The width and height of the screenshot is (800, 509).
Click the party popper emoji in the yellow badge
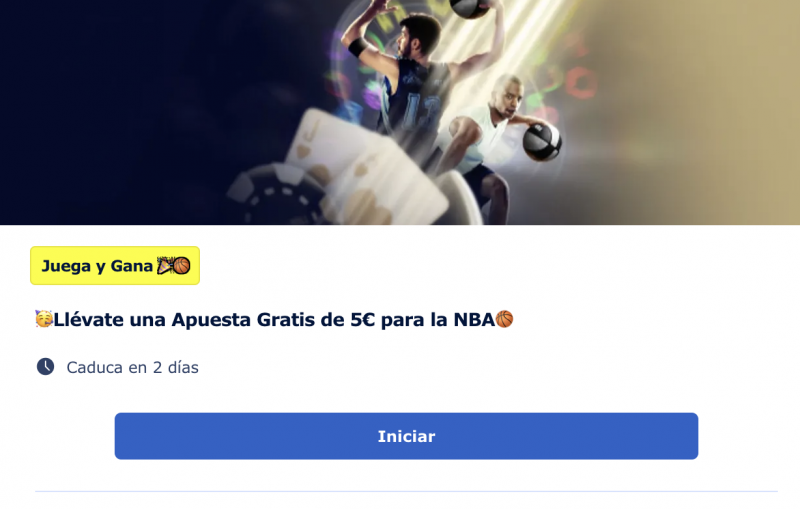[x=165, y=266]
